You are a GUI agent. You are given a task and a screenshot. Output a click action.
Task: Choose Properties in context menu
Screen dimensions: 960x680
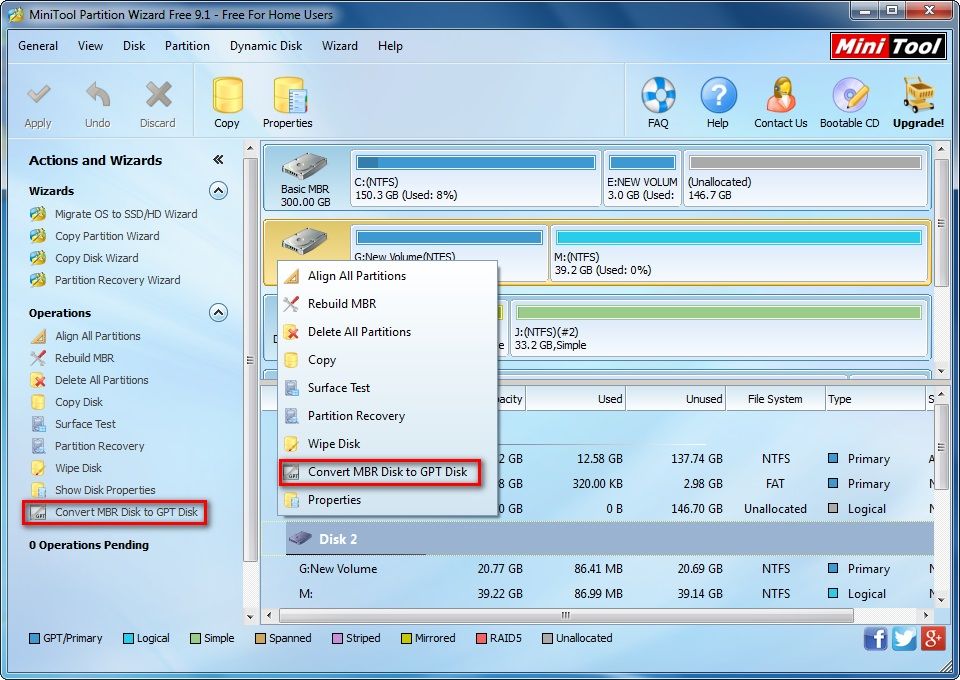[x=388, y=500]
